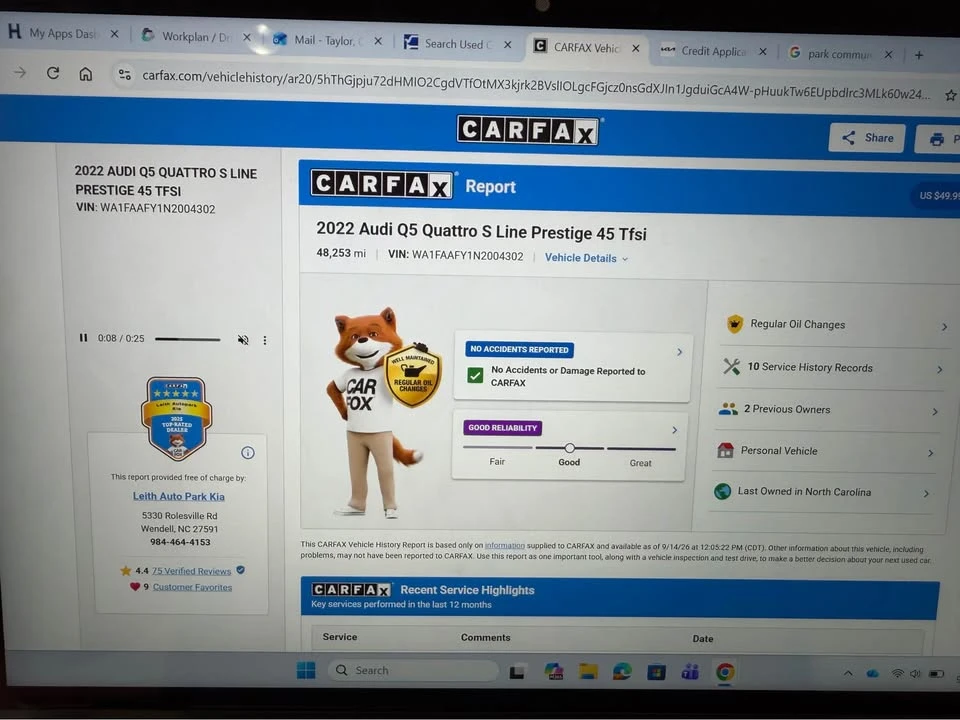Show hidden system tray icons

(x=848, y=673)
